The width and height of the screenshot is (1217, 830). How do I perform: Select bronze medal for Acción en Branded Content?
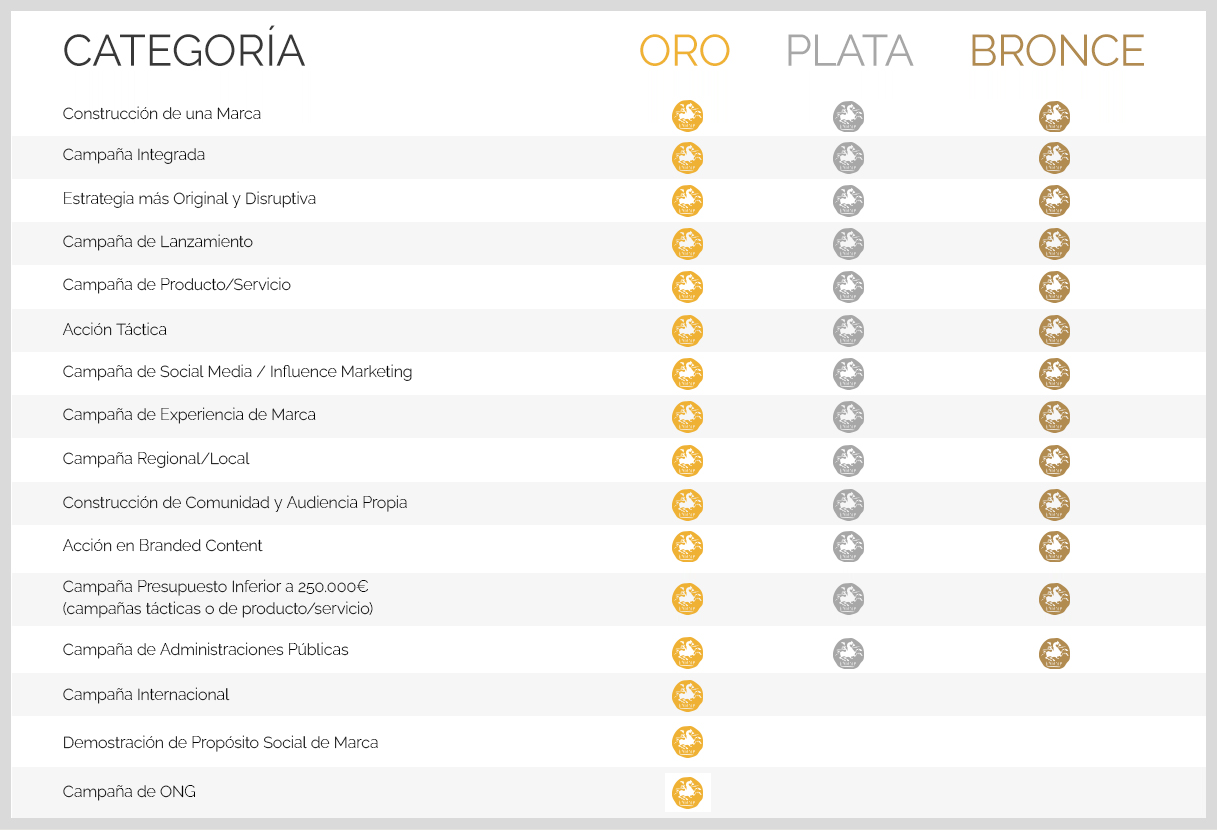(x=1054, y=547)
